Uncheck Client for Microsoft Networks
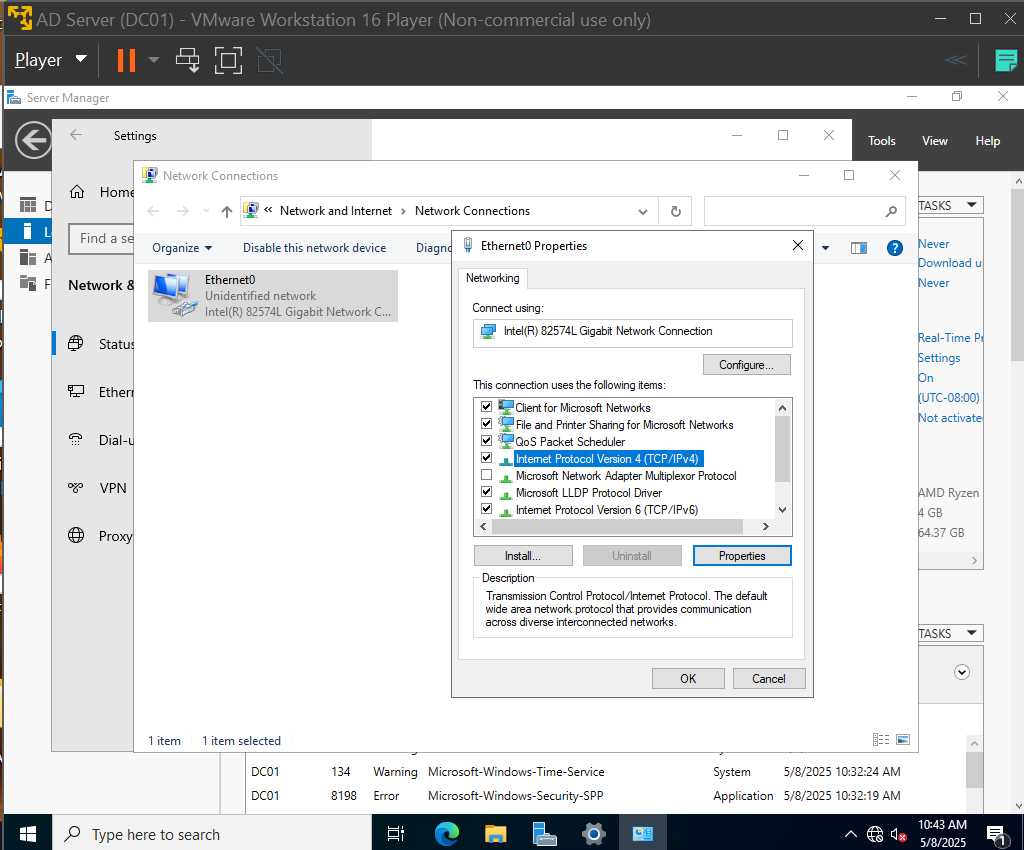 point(487,407)
